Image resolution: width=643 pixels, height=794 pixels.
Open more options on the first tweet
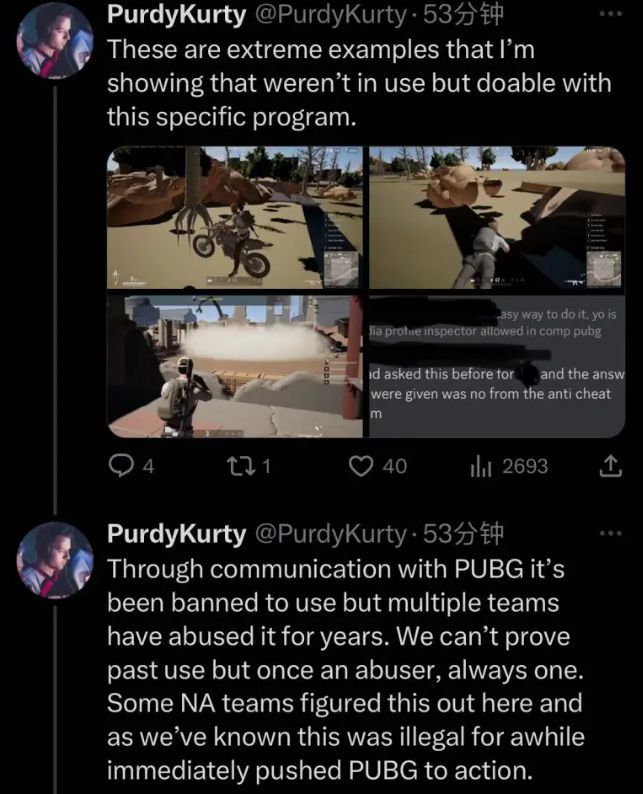[x=611, y=14]
